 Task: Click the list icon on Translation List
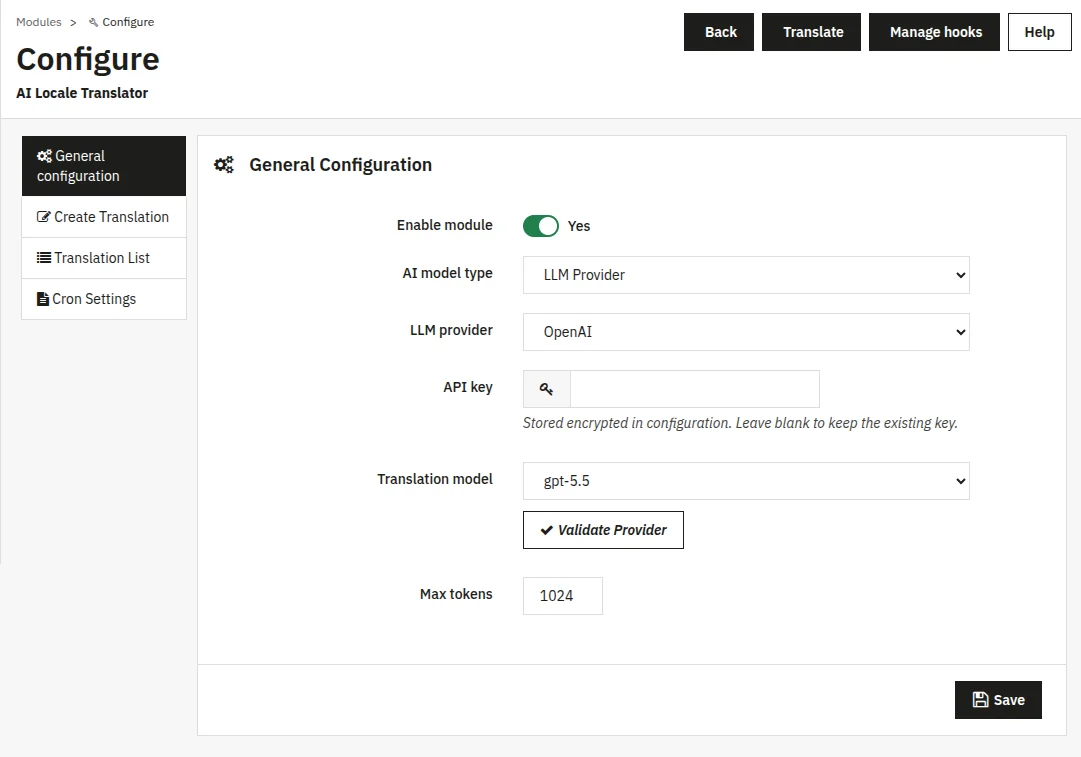pyautogui.click(x=43, y=258)
